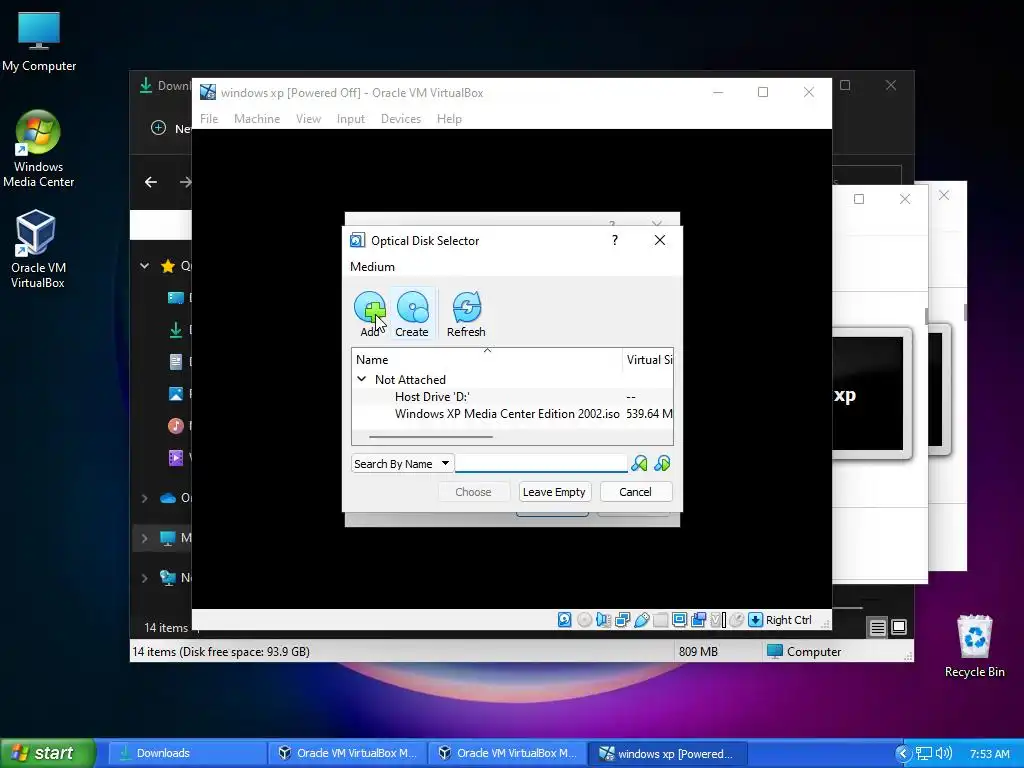Find previous matching medium icon
The width and height of the screenshot is (1024, 768).
pyautogui.click(x=639, y=464)
